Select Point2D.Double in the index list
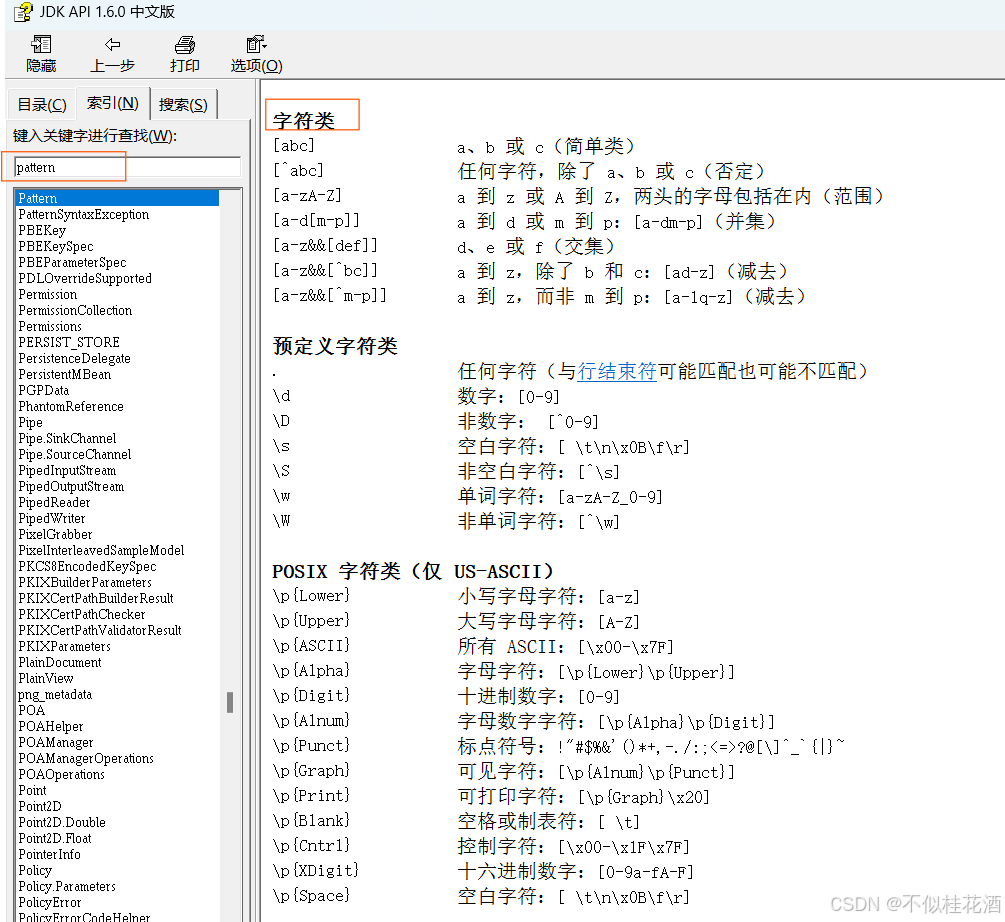 pos(62,823)
